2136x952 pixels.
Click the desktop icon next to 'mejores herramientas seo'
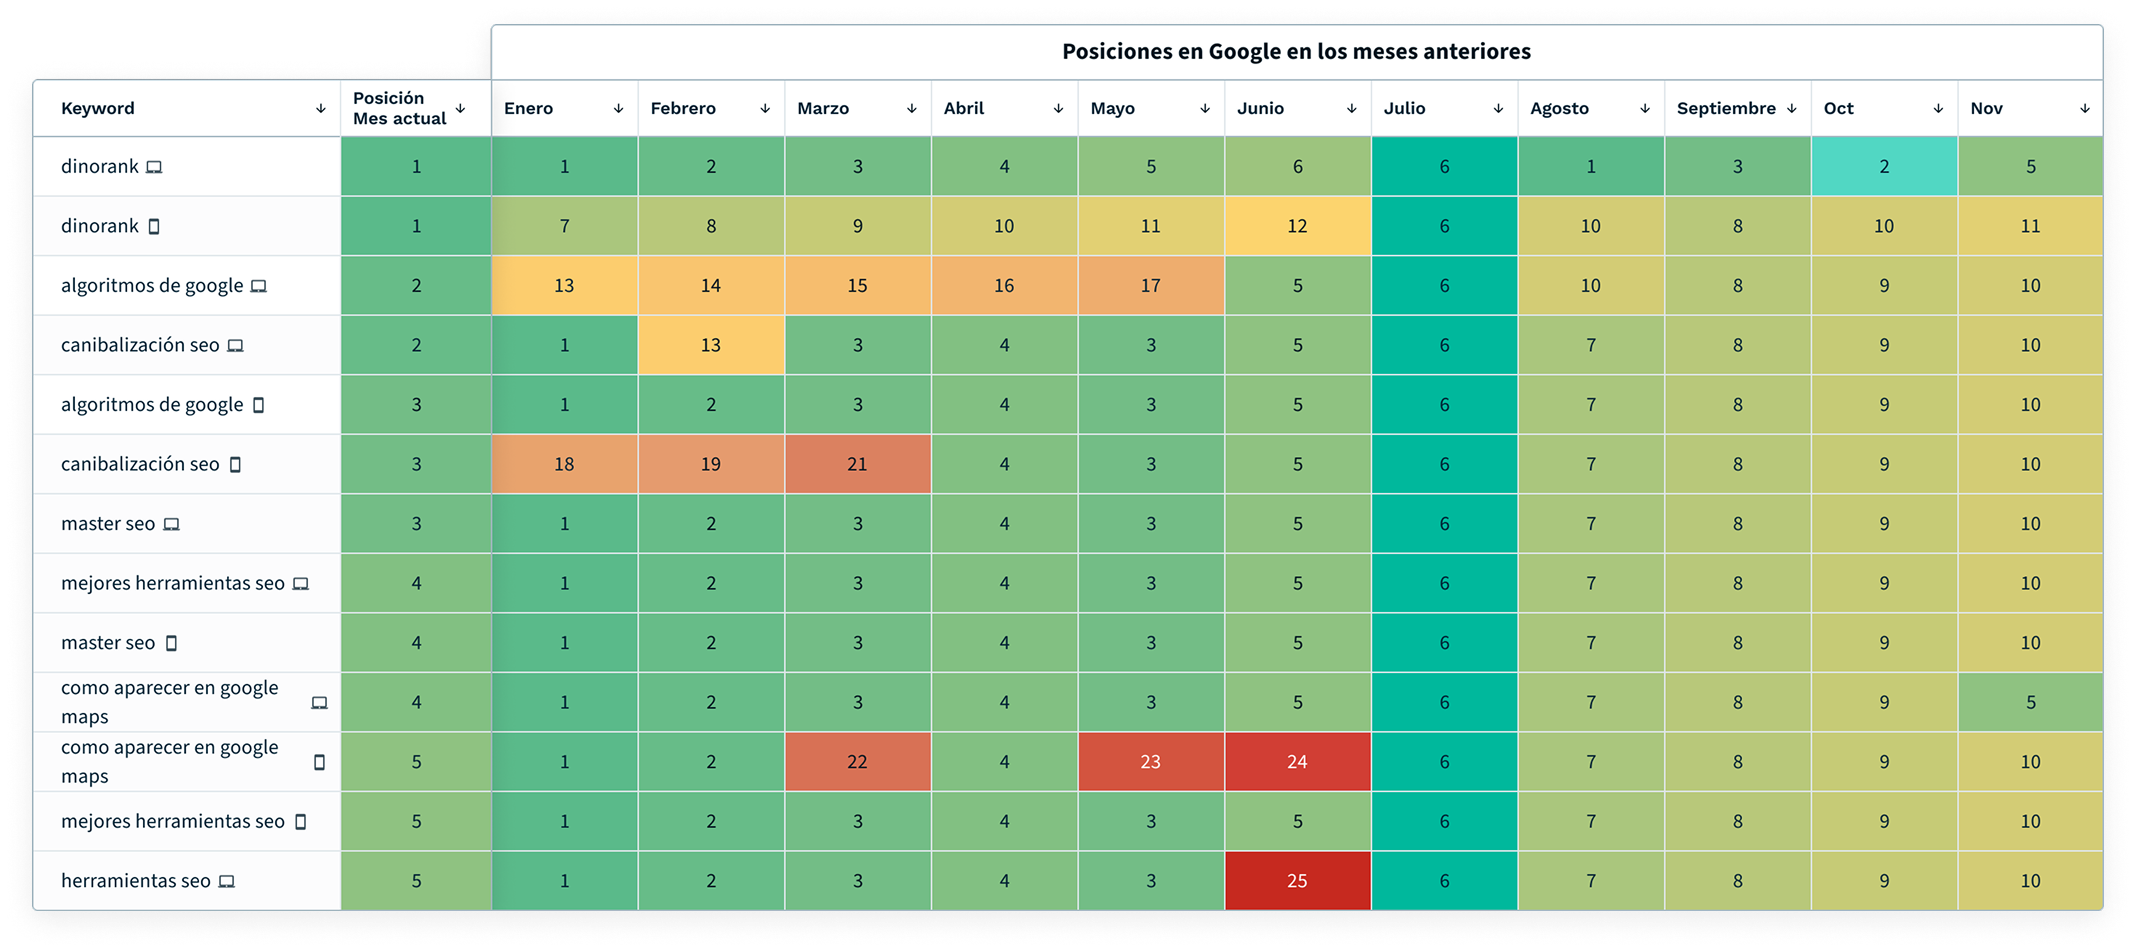(x=301, y=583)
